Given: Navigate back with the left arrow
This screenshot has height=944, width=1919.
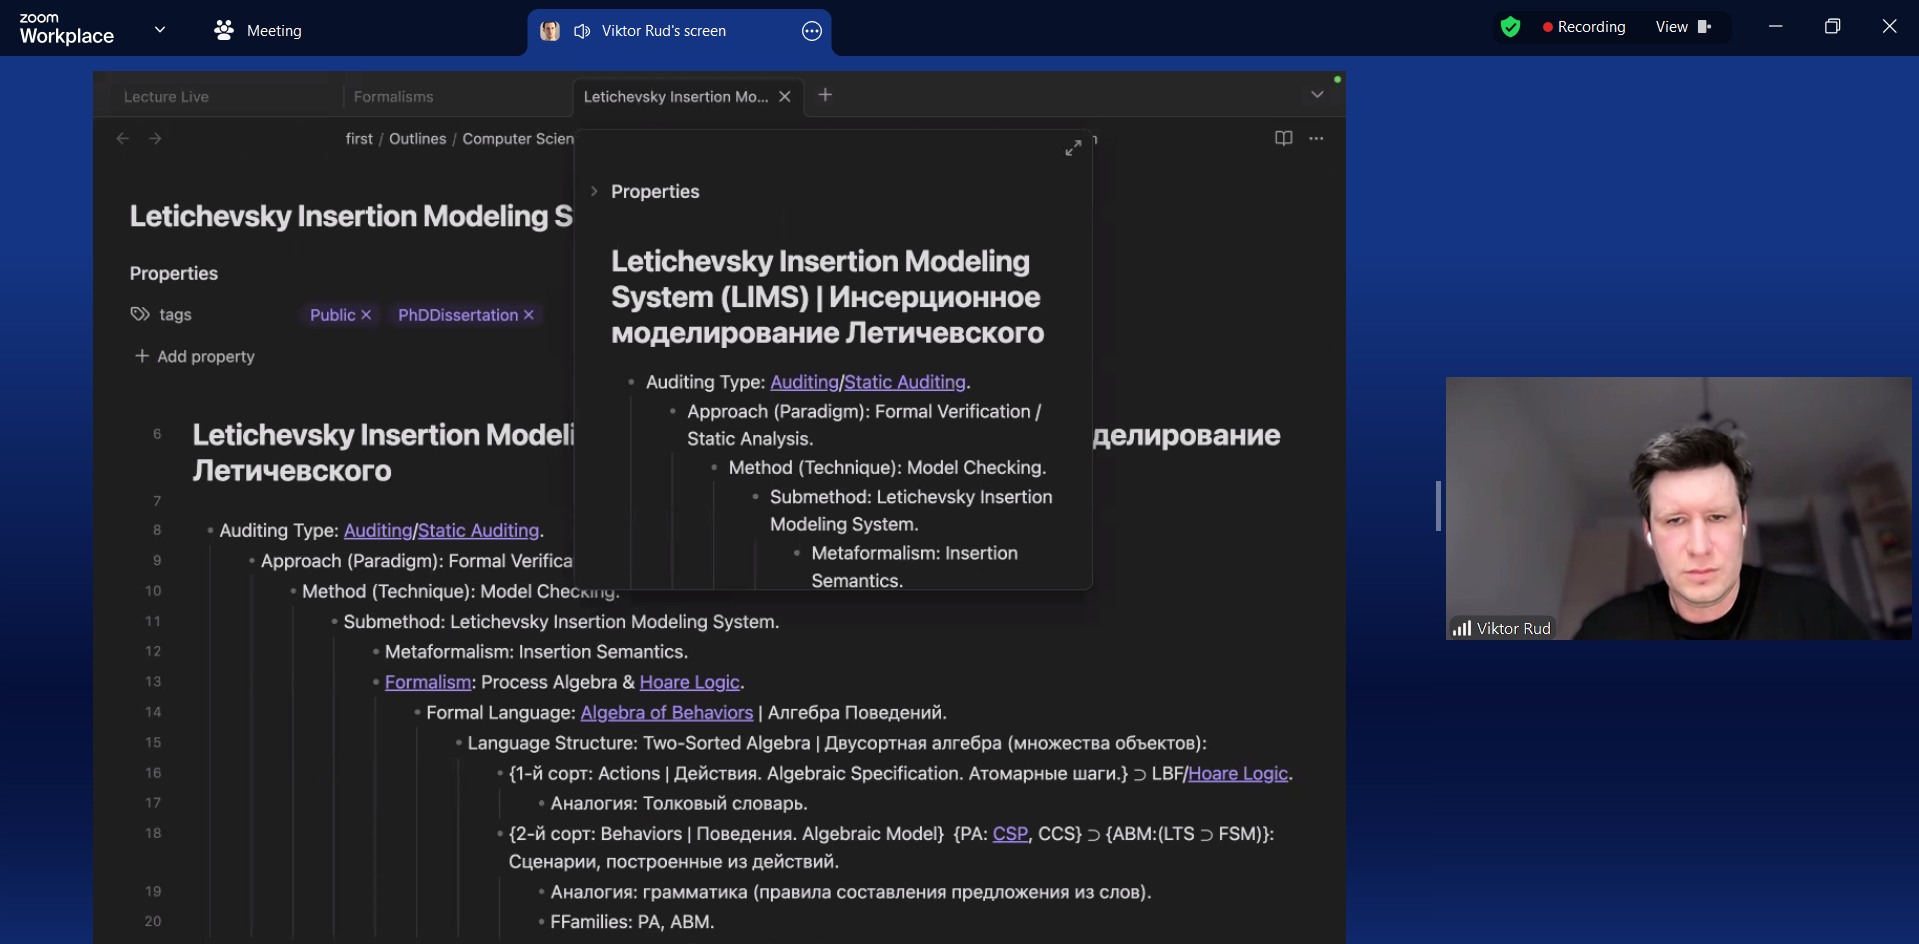Looking at the screenshot, I should 122,138.
